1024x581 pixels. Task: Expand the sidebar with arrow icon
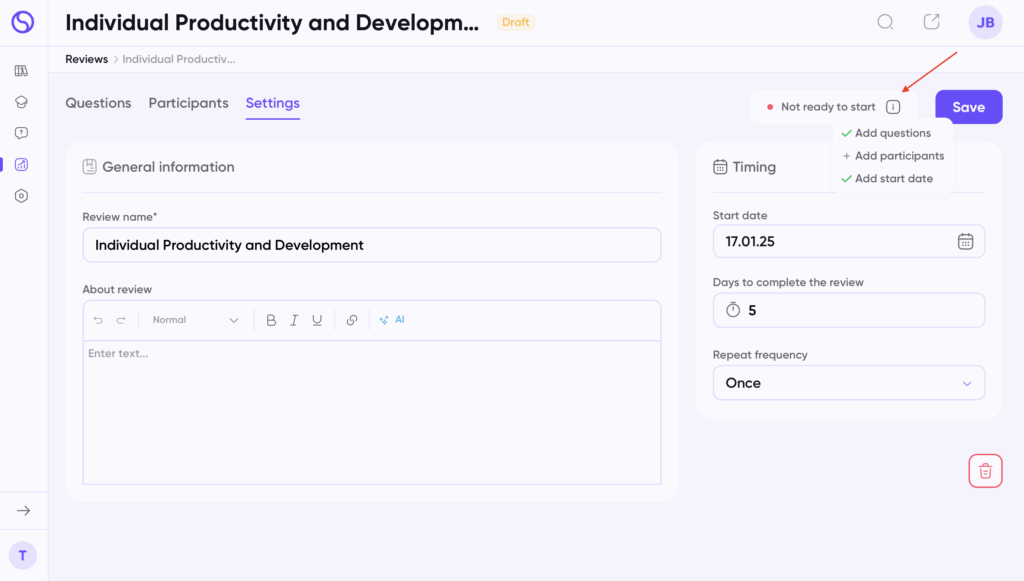(23, 511)
